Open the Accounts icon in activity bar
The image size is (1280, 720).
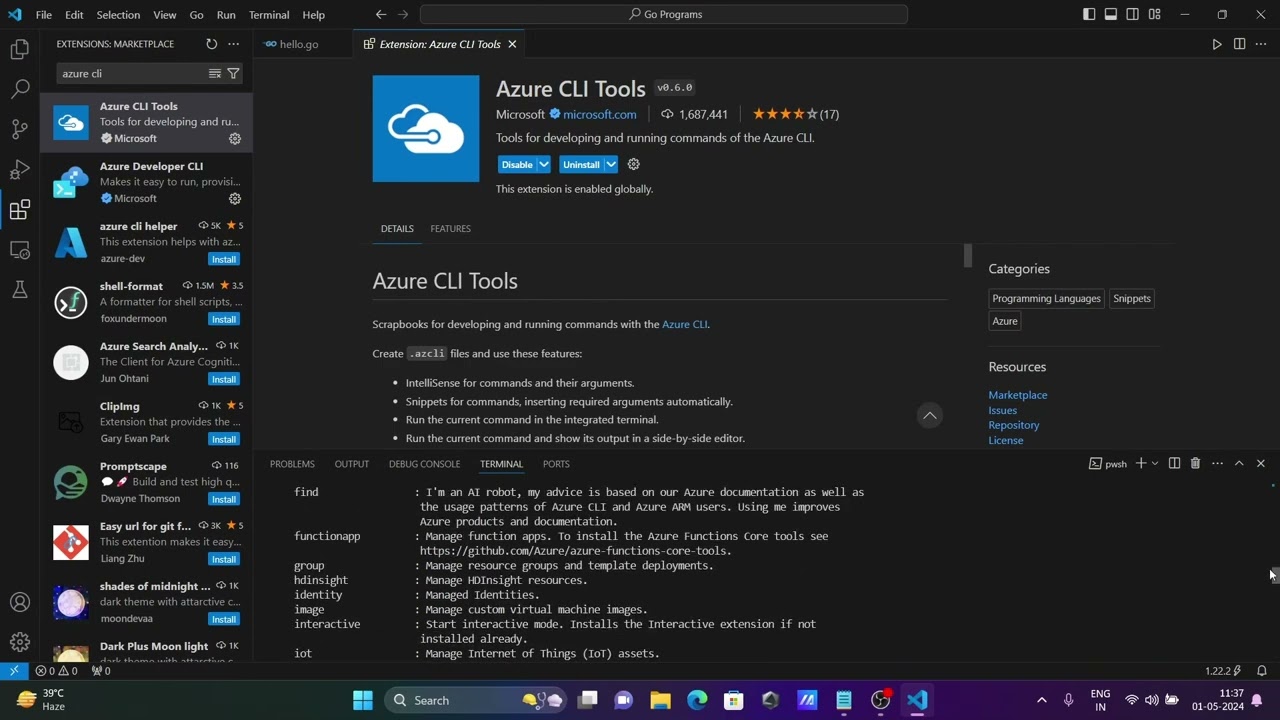tap(20, 602)
